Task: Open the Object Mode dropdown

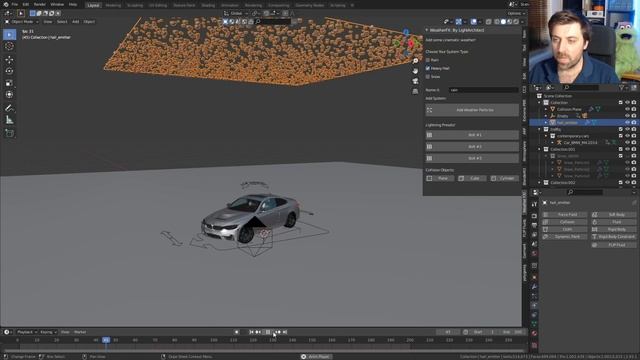Action: [x=22, y=22]
